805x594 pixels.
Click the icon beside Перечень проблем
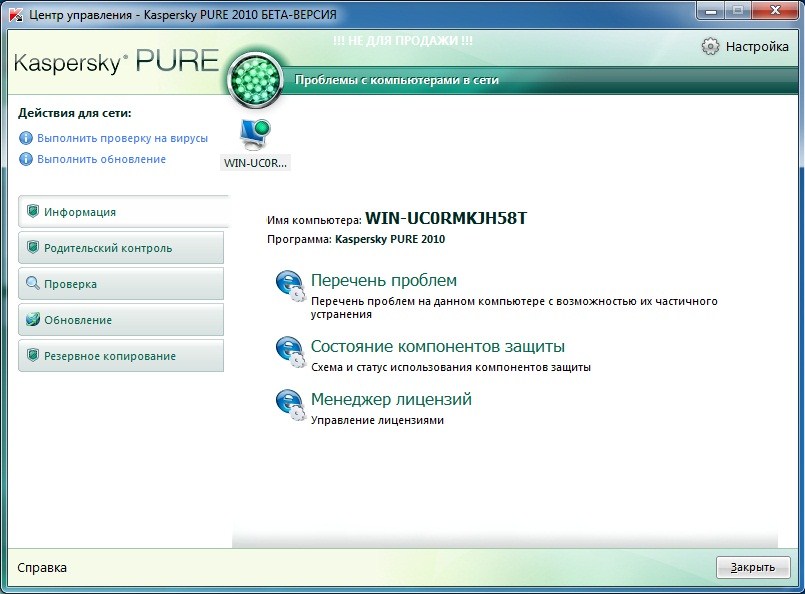pyautogui.click(x=291, y=286)
